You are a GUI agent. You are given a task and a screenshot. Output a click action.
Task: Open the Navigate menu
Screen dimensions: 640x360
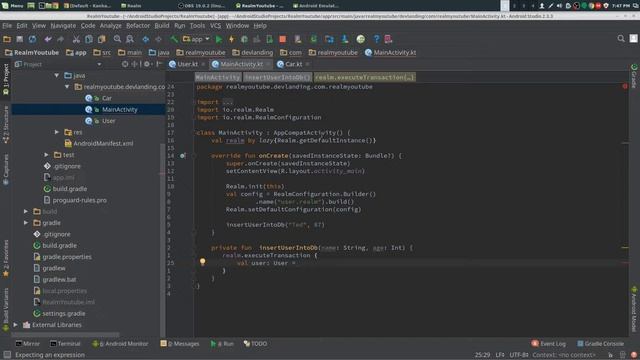pyautogui.click(x=63, y=26)
